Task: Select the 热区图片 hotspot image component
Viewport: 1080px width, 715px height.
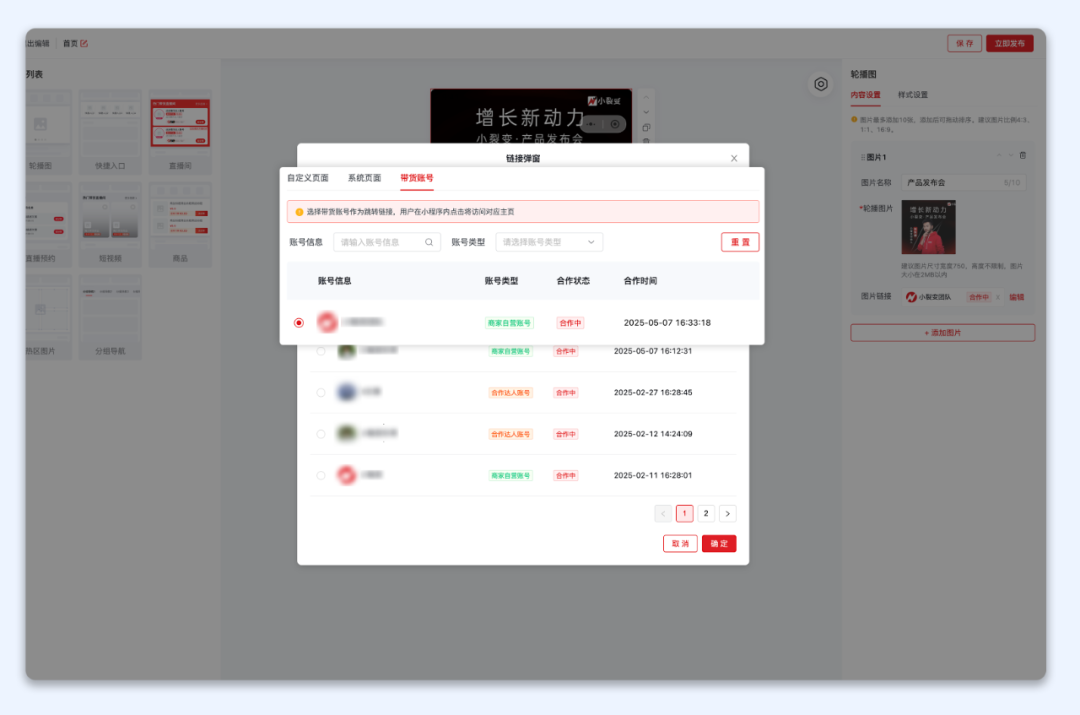Action: [x=48, y=317]
